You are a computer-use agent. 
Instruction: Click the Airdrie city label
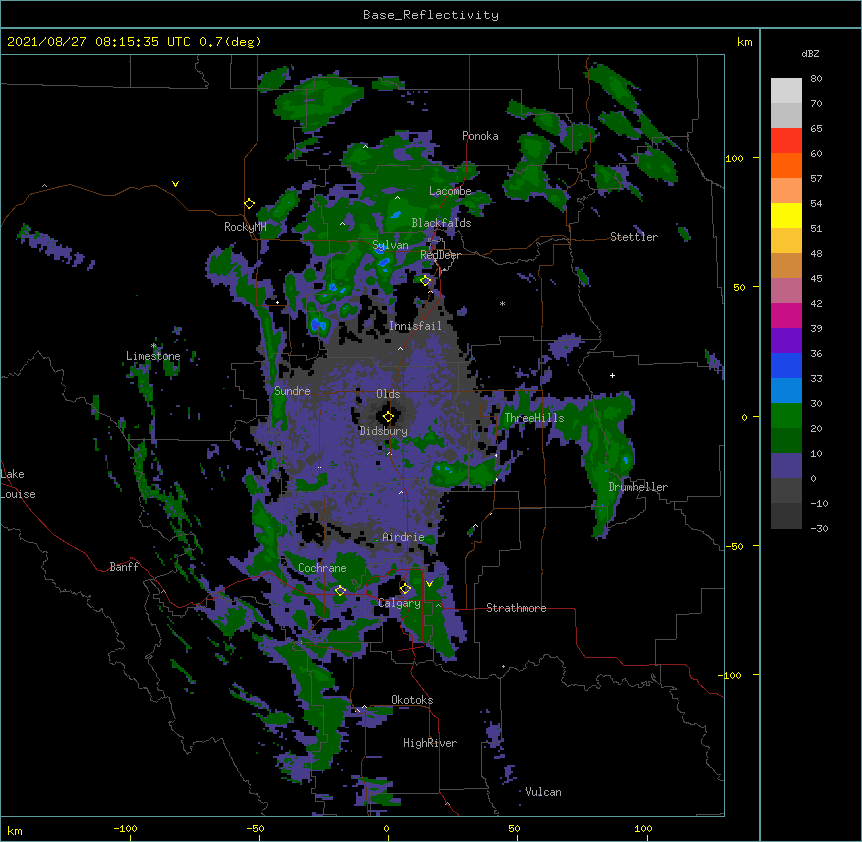tap(403, 537)
